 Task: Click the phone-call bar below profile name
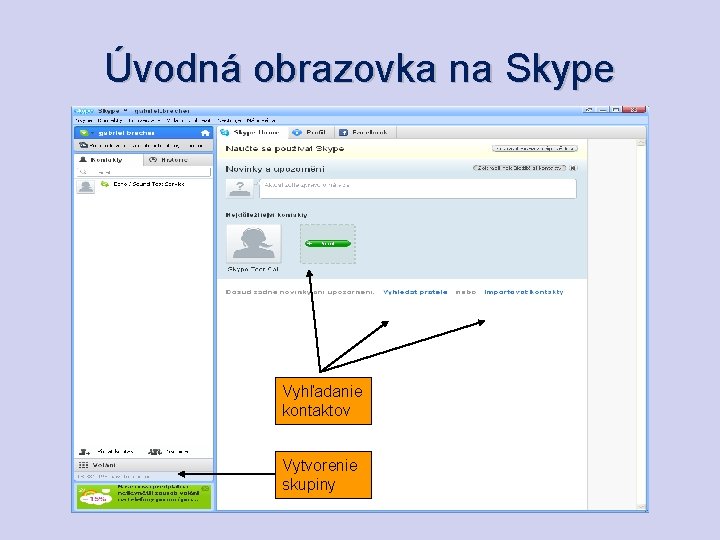[144, 146]
